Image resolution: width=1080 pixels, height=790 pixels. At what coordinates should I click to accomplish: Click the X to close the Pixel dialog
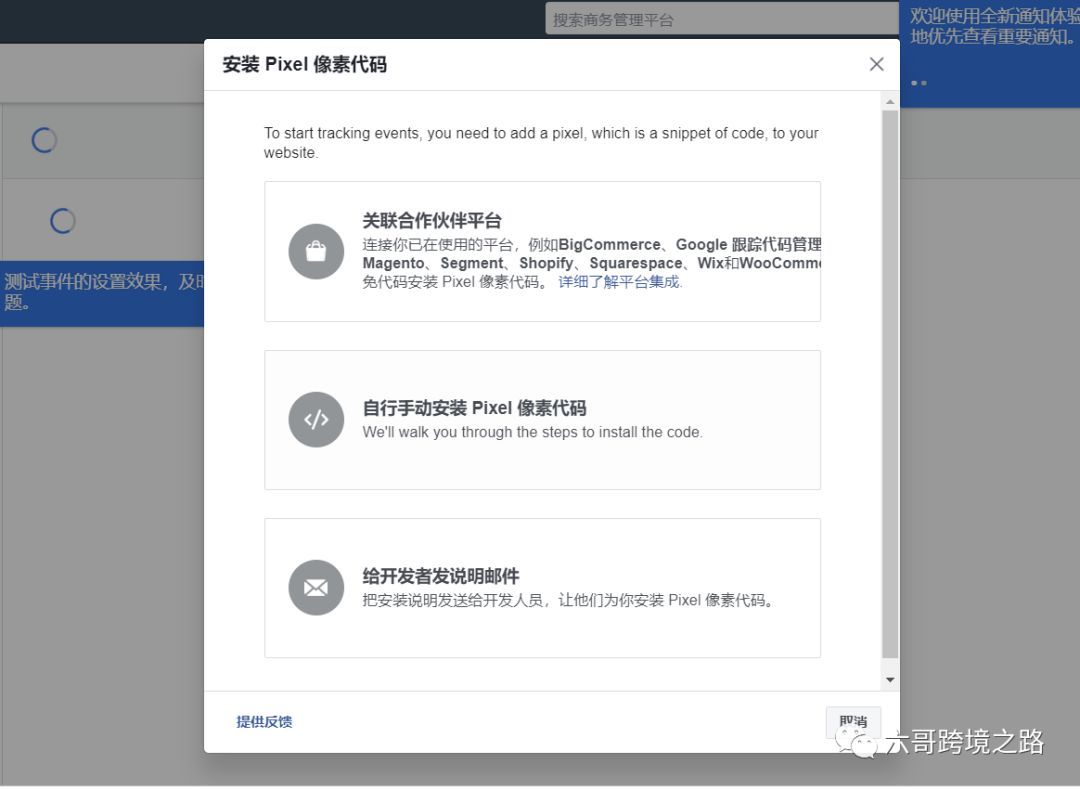click(876, 64)
